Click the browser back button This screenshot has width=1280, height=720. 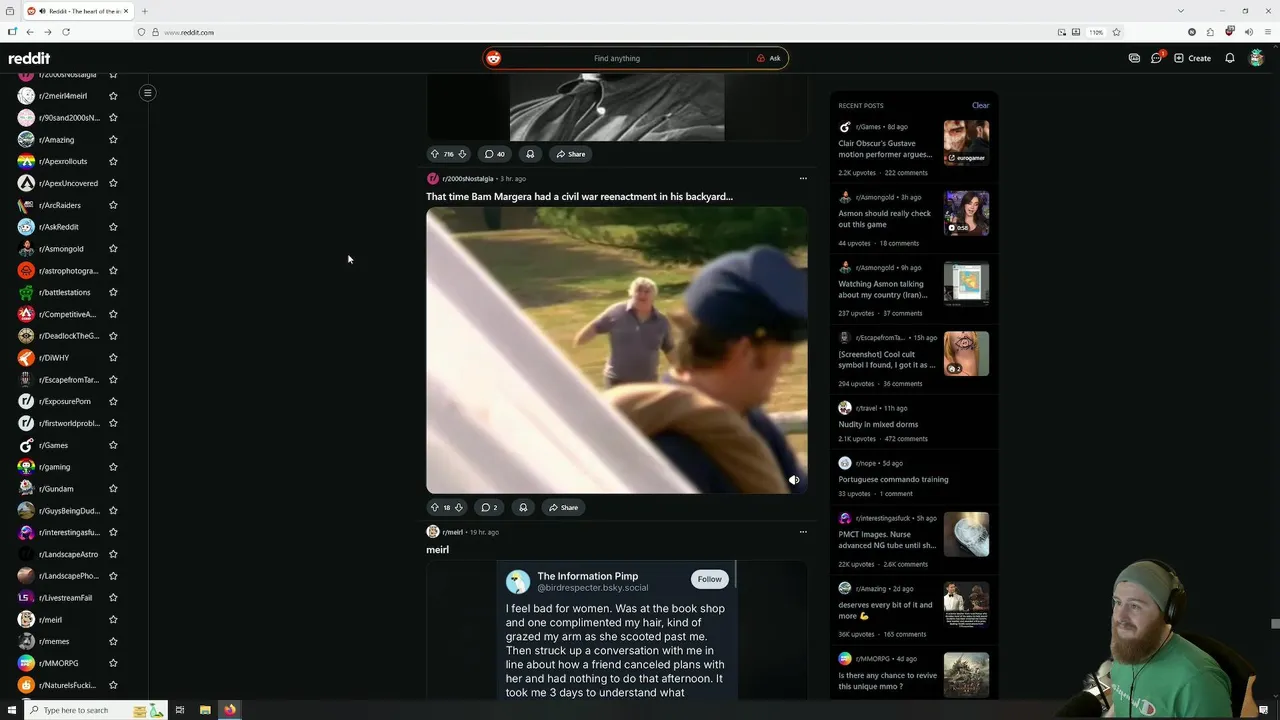coord(29,32)
